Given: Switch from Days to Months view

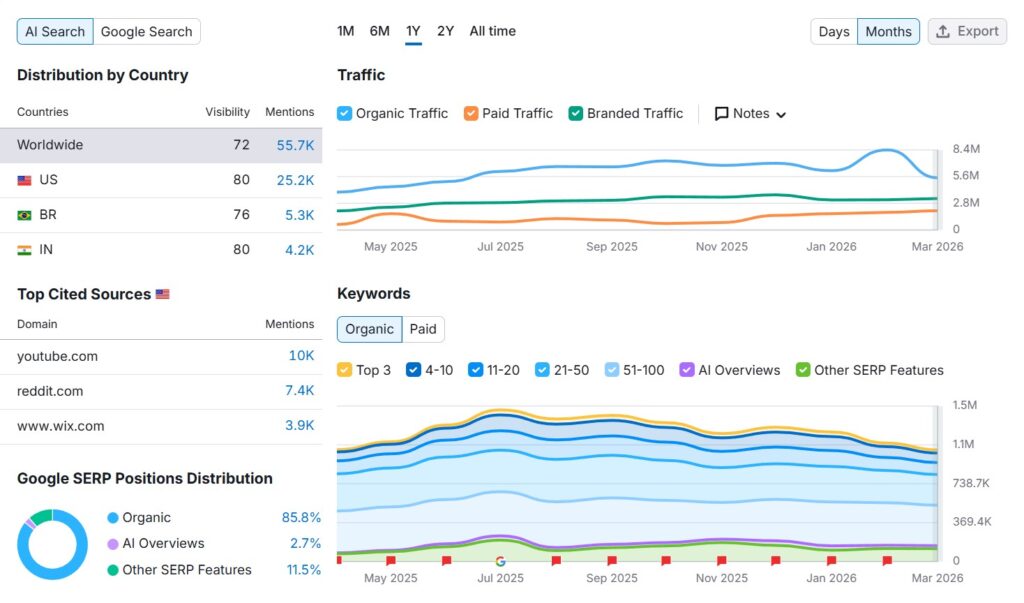Looking at the screenshot, I should (888, 31).
